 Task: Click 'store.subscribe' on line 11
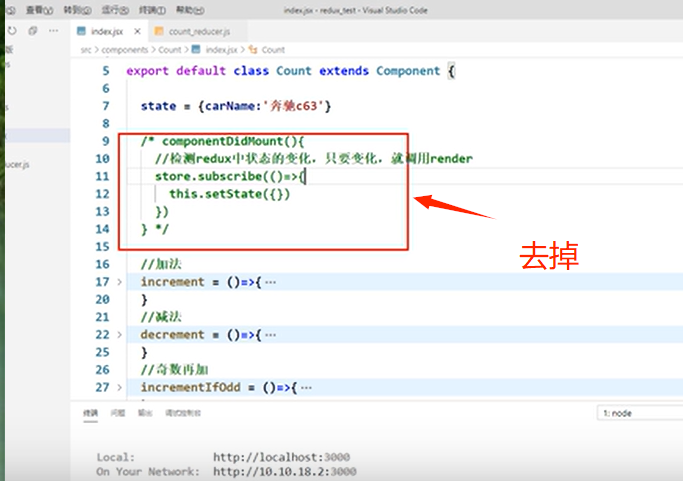point(208,176)
